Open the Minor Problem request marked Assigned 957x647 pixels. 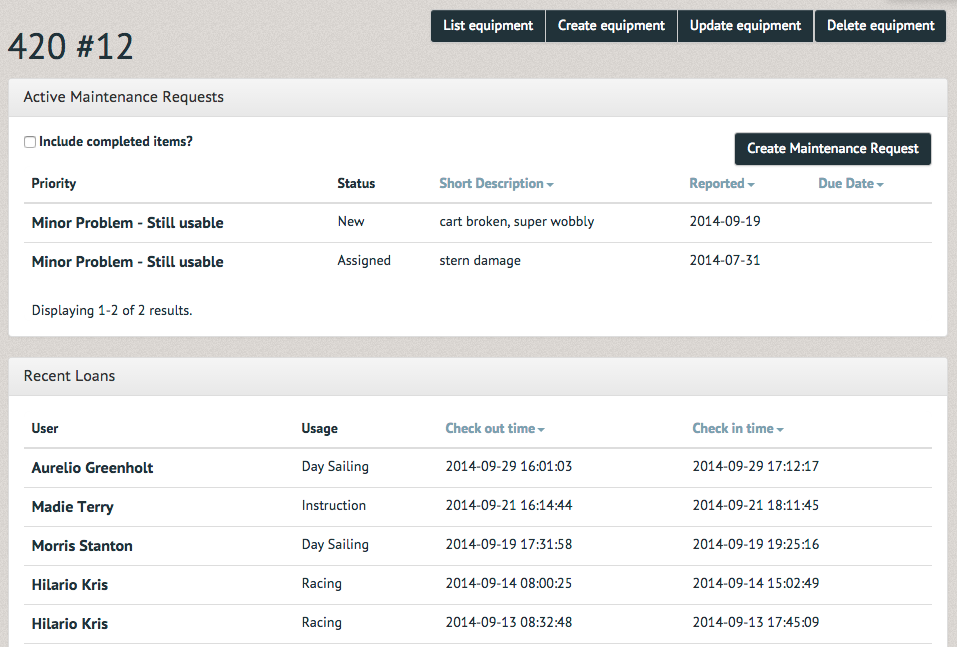coord(128,262)
